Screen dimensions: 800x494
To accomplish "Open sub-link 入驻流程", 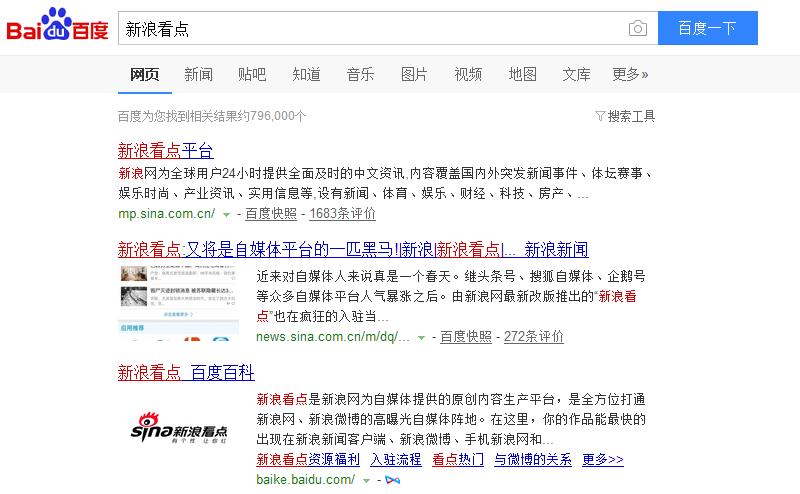I will [x=396, y=460].
